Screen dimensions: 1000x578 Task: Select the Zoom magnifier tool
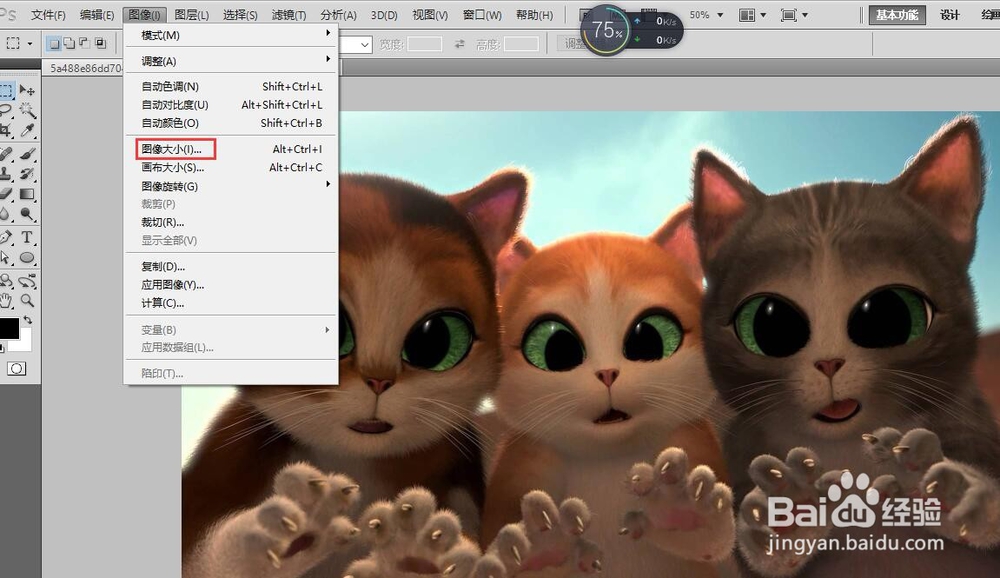(x=27, y=300)
